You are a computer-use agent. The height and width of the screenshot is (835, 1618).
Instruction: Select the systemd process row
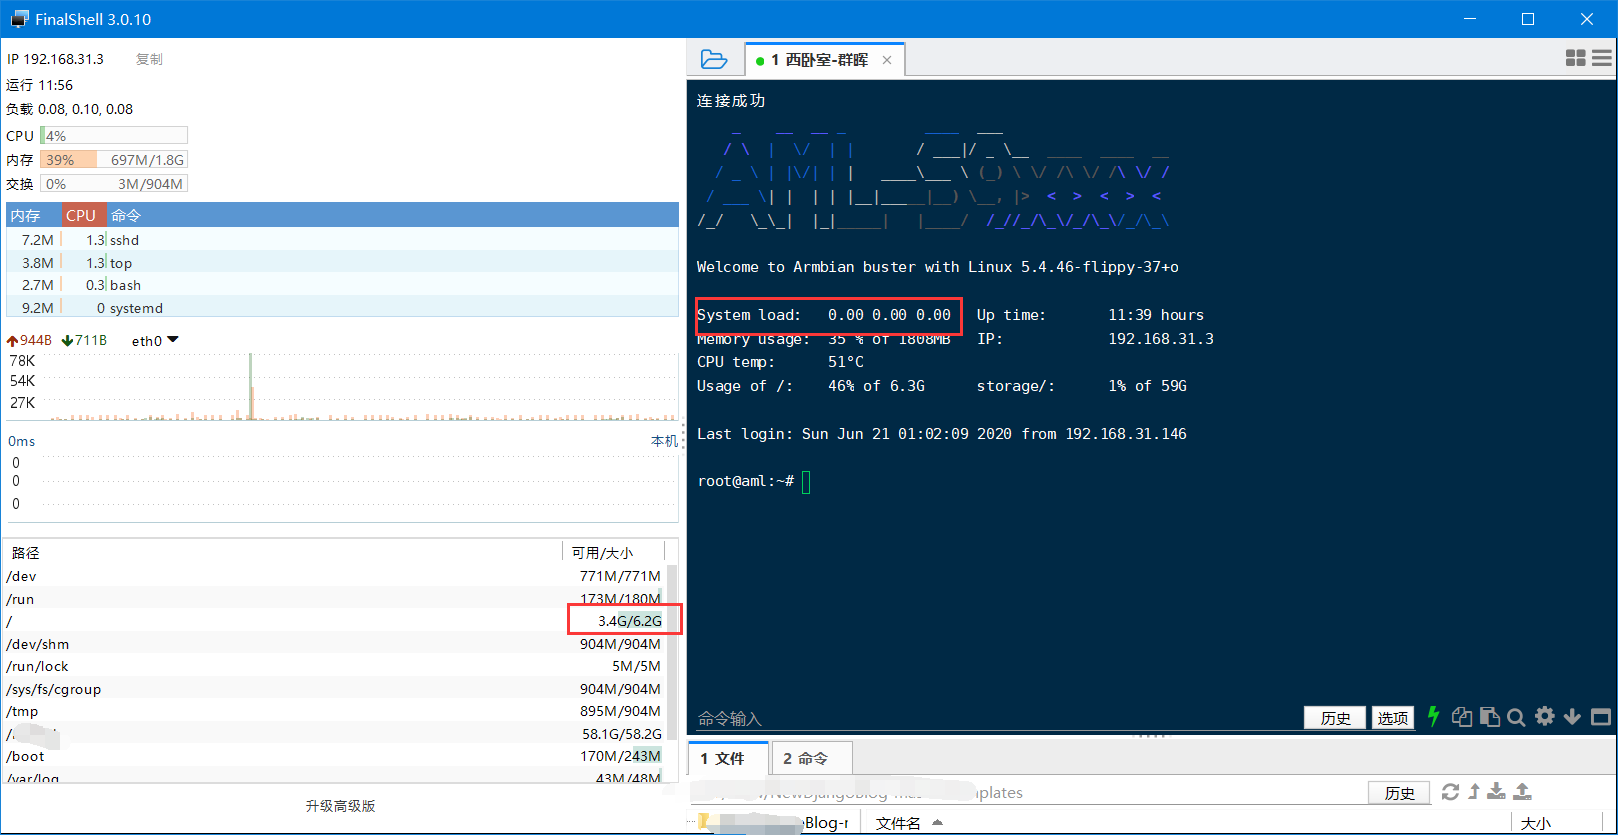coord(342,308)
